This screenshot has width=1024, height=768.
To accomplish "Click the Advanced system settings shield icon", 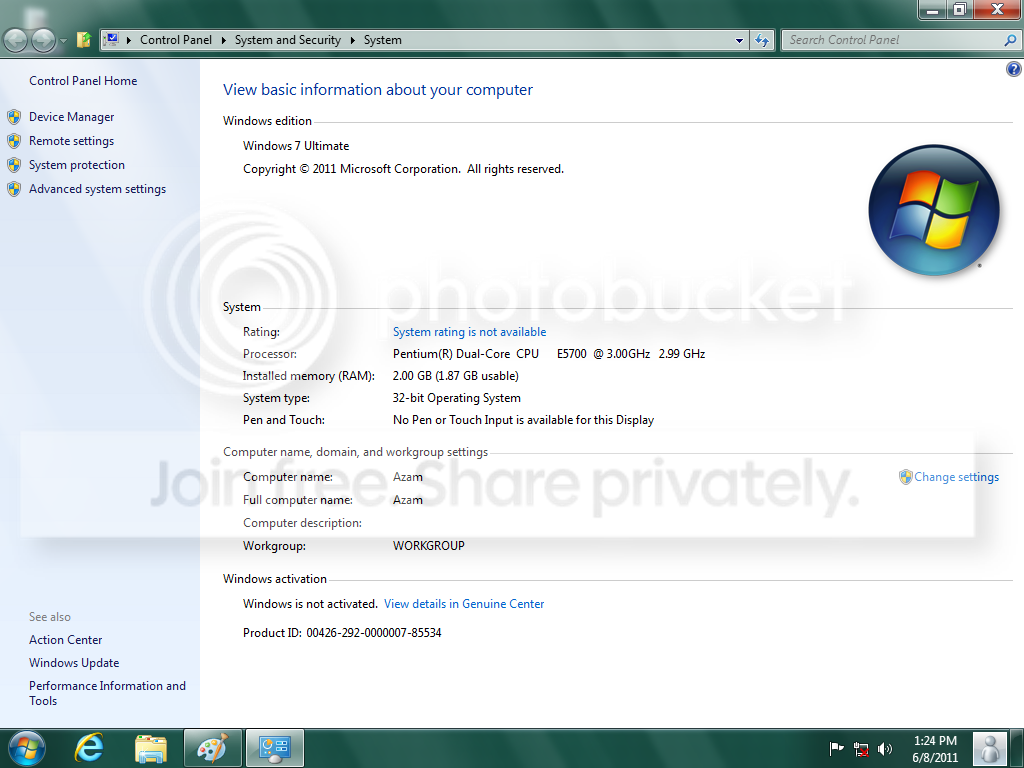I will 14,189.
